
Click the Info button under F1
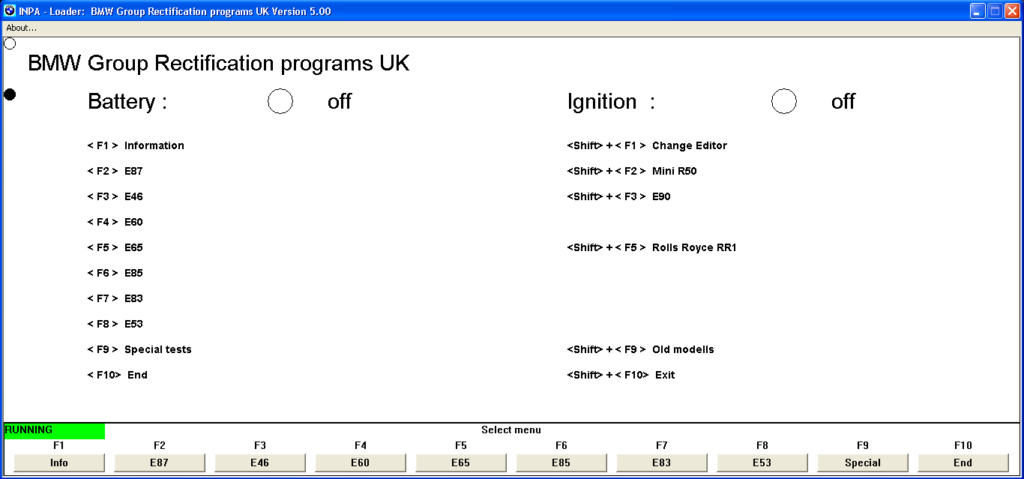(59, 463)
